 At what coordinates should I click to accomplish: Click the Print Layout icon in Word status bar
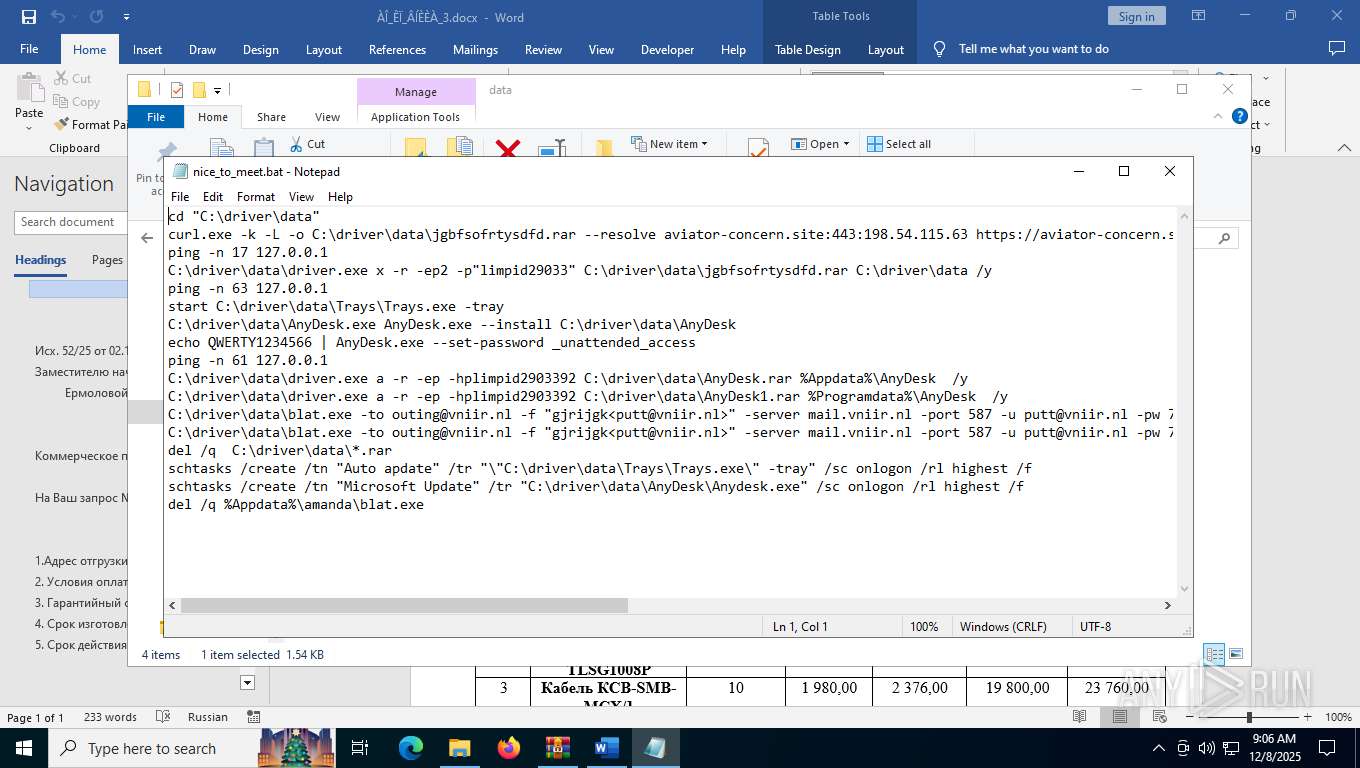pos(1120,717)
